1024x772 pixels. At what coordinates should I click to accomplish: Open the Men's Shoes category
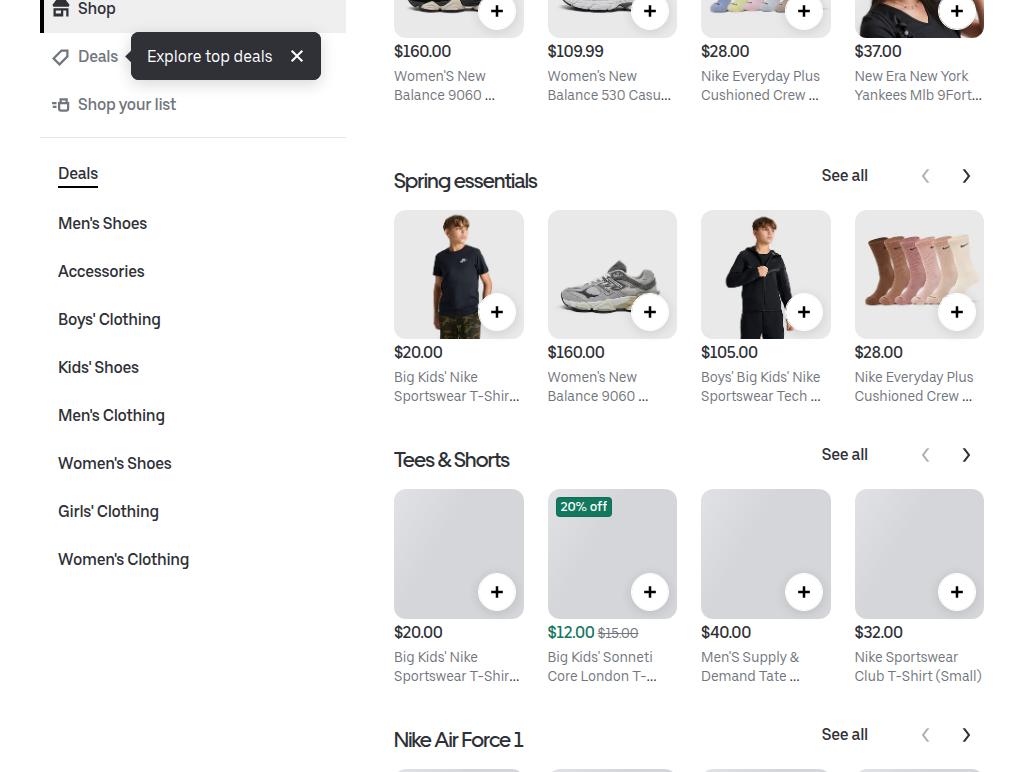103,223
